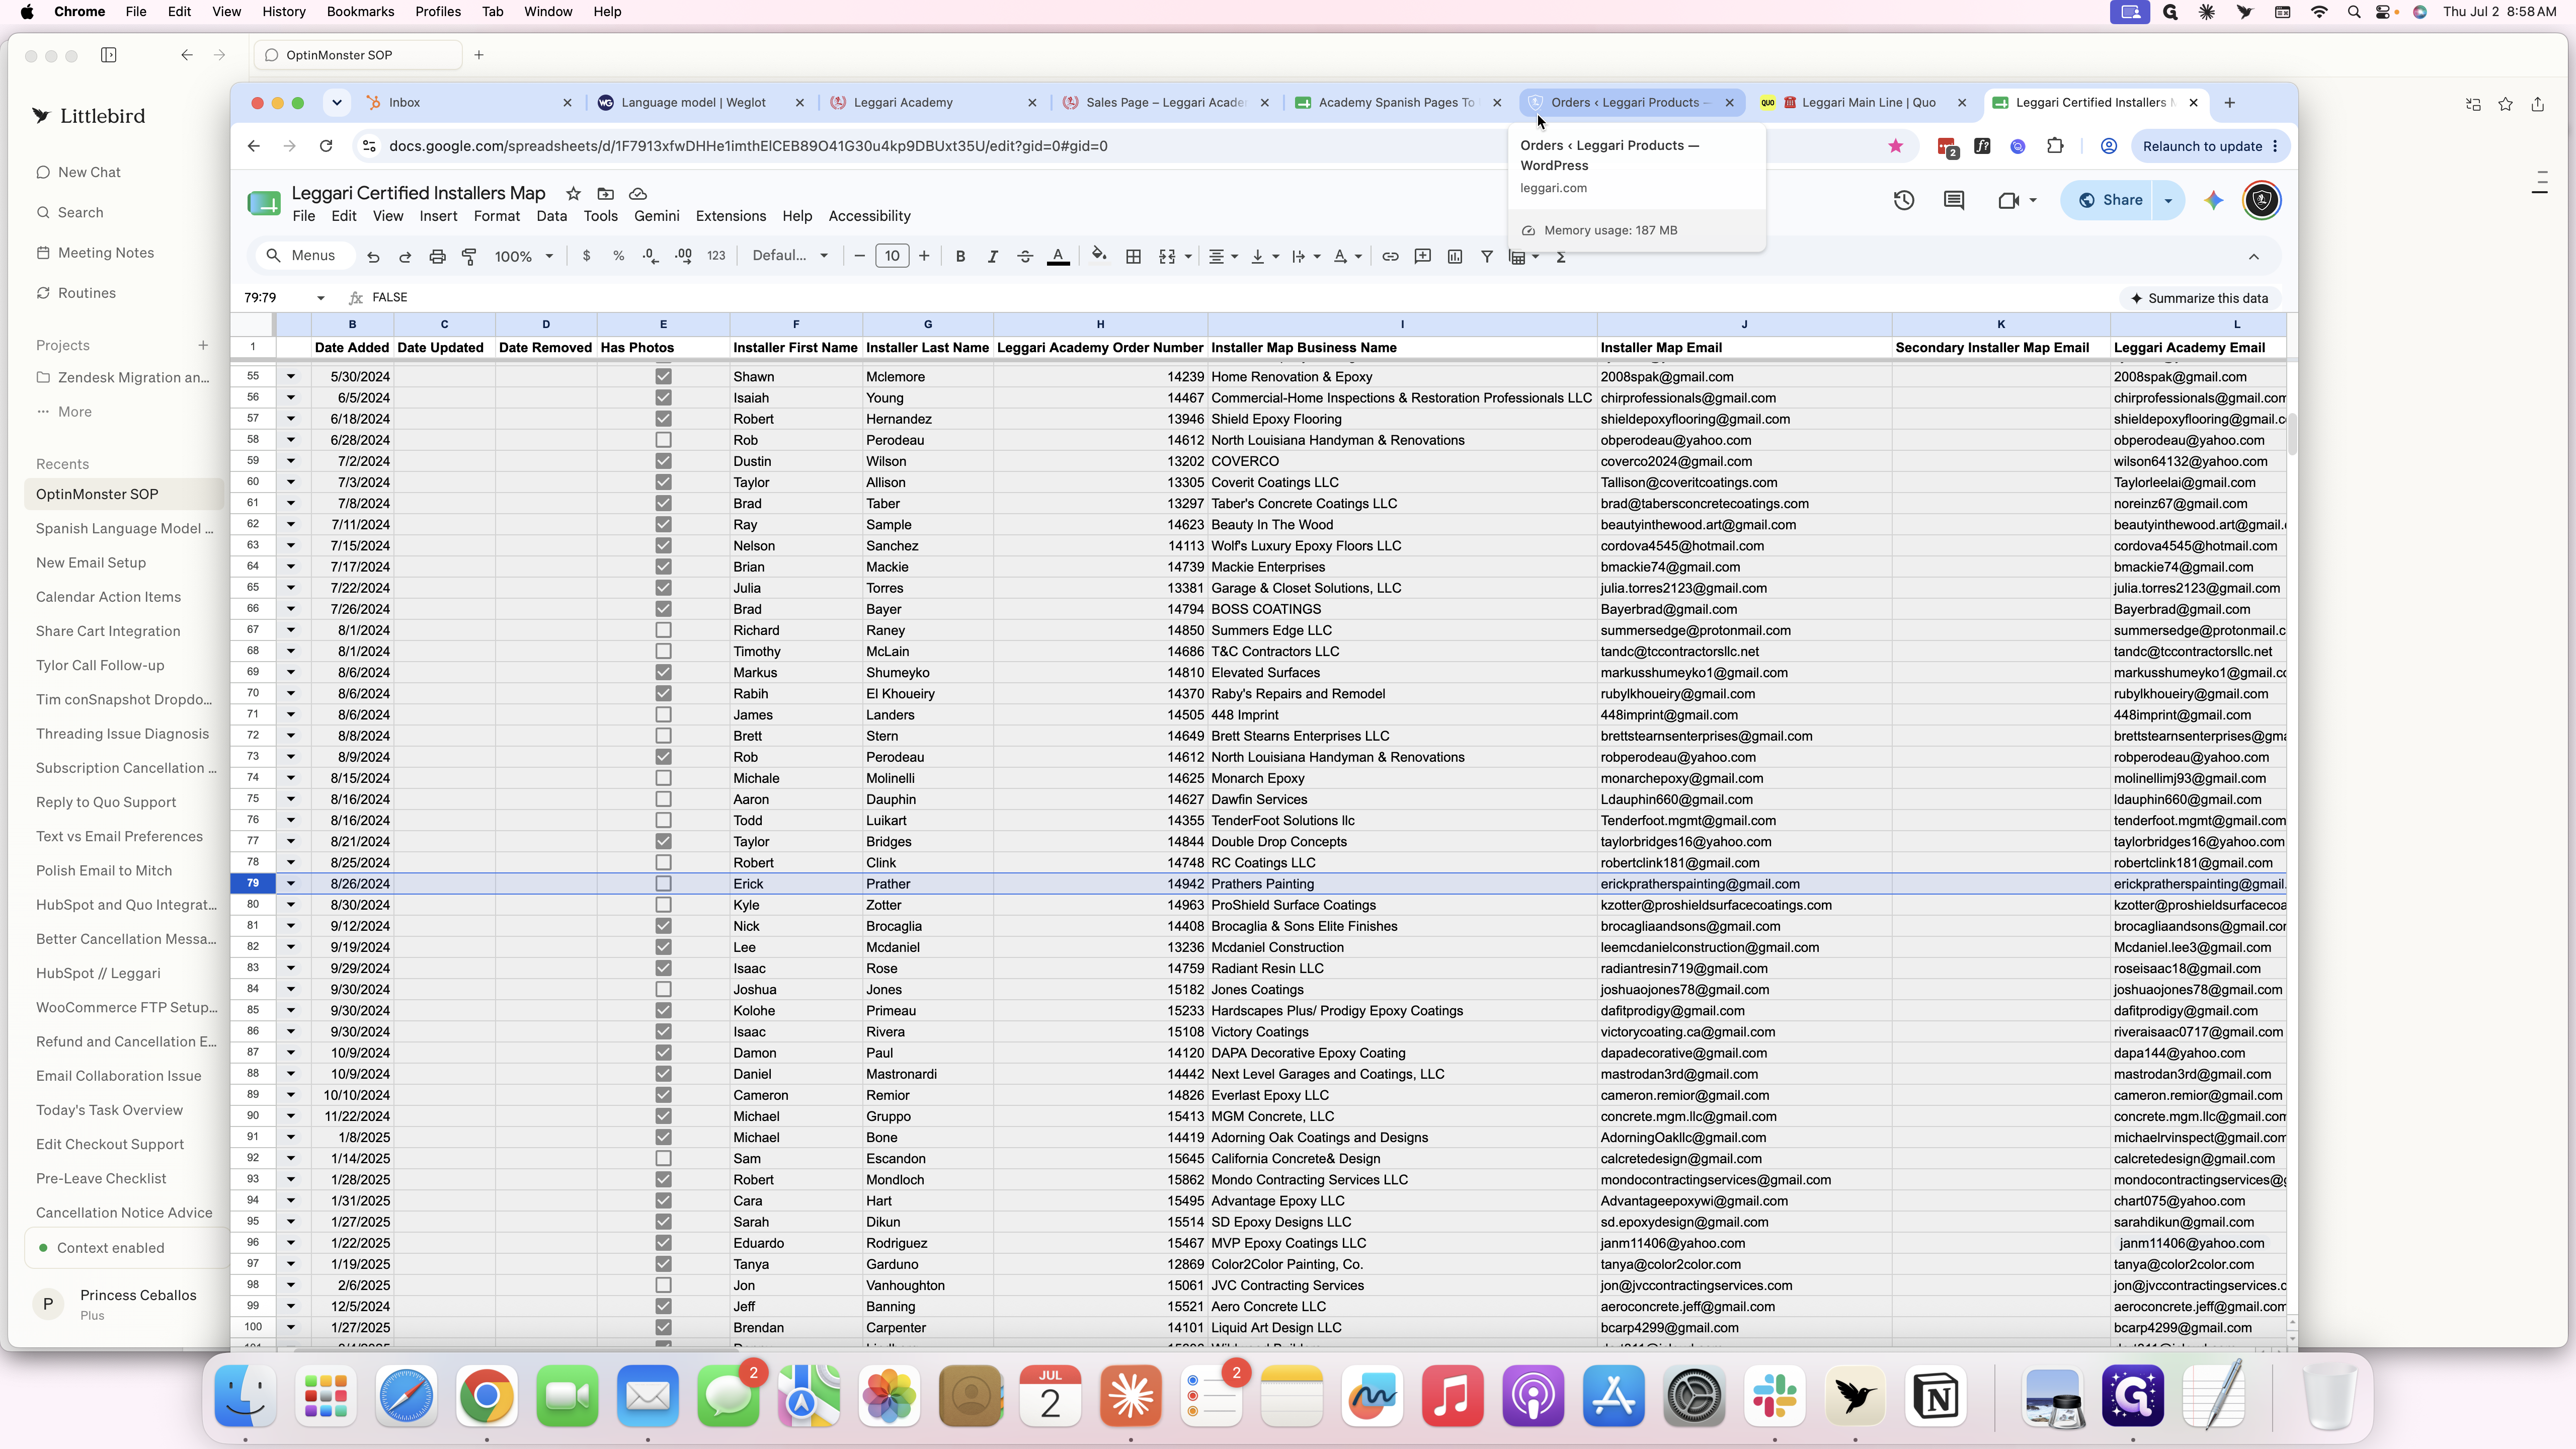The width and height of the screenshot is (2576, 1449).
Task: Apply strikethrough formatting
Action: point(1025,257)
